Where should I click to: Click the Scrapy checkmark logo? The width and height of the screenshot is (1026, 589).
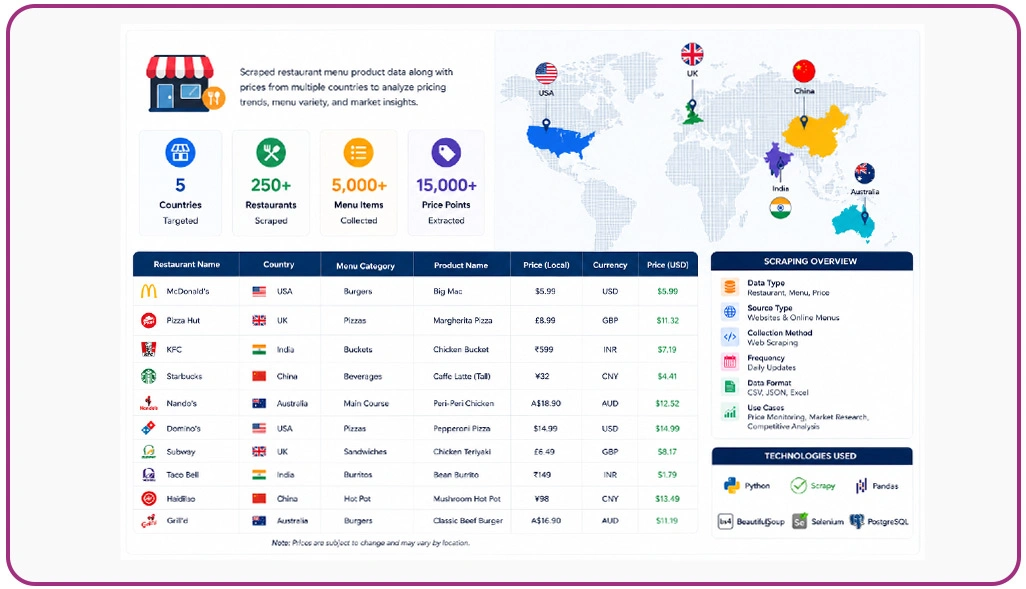pyautogui.click(x=798, y=486)
